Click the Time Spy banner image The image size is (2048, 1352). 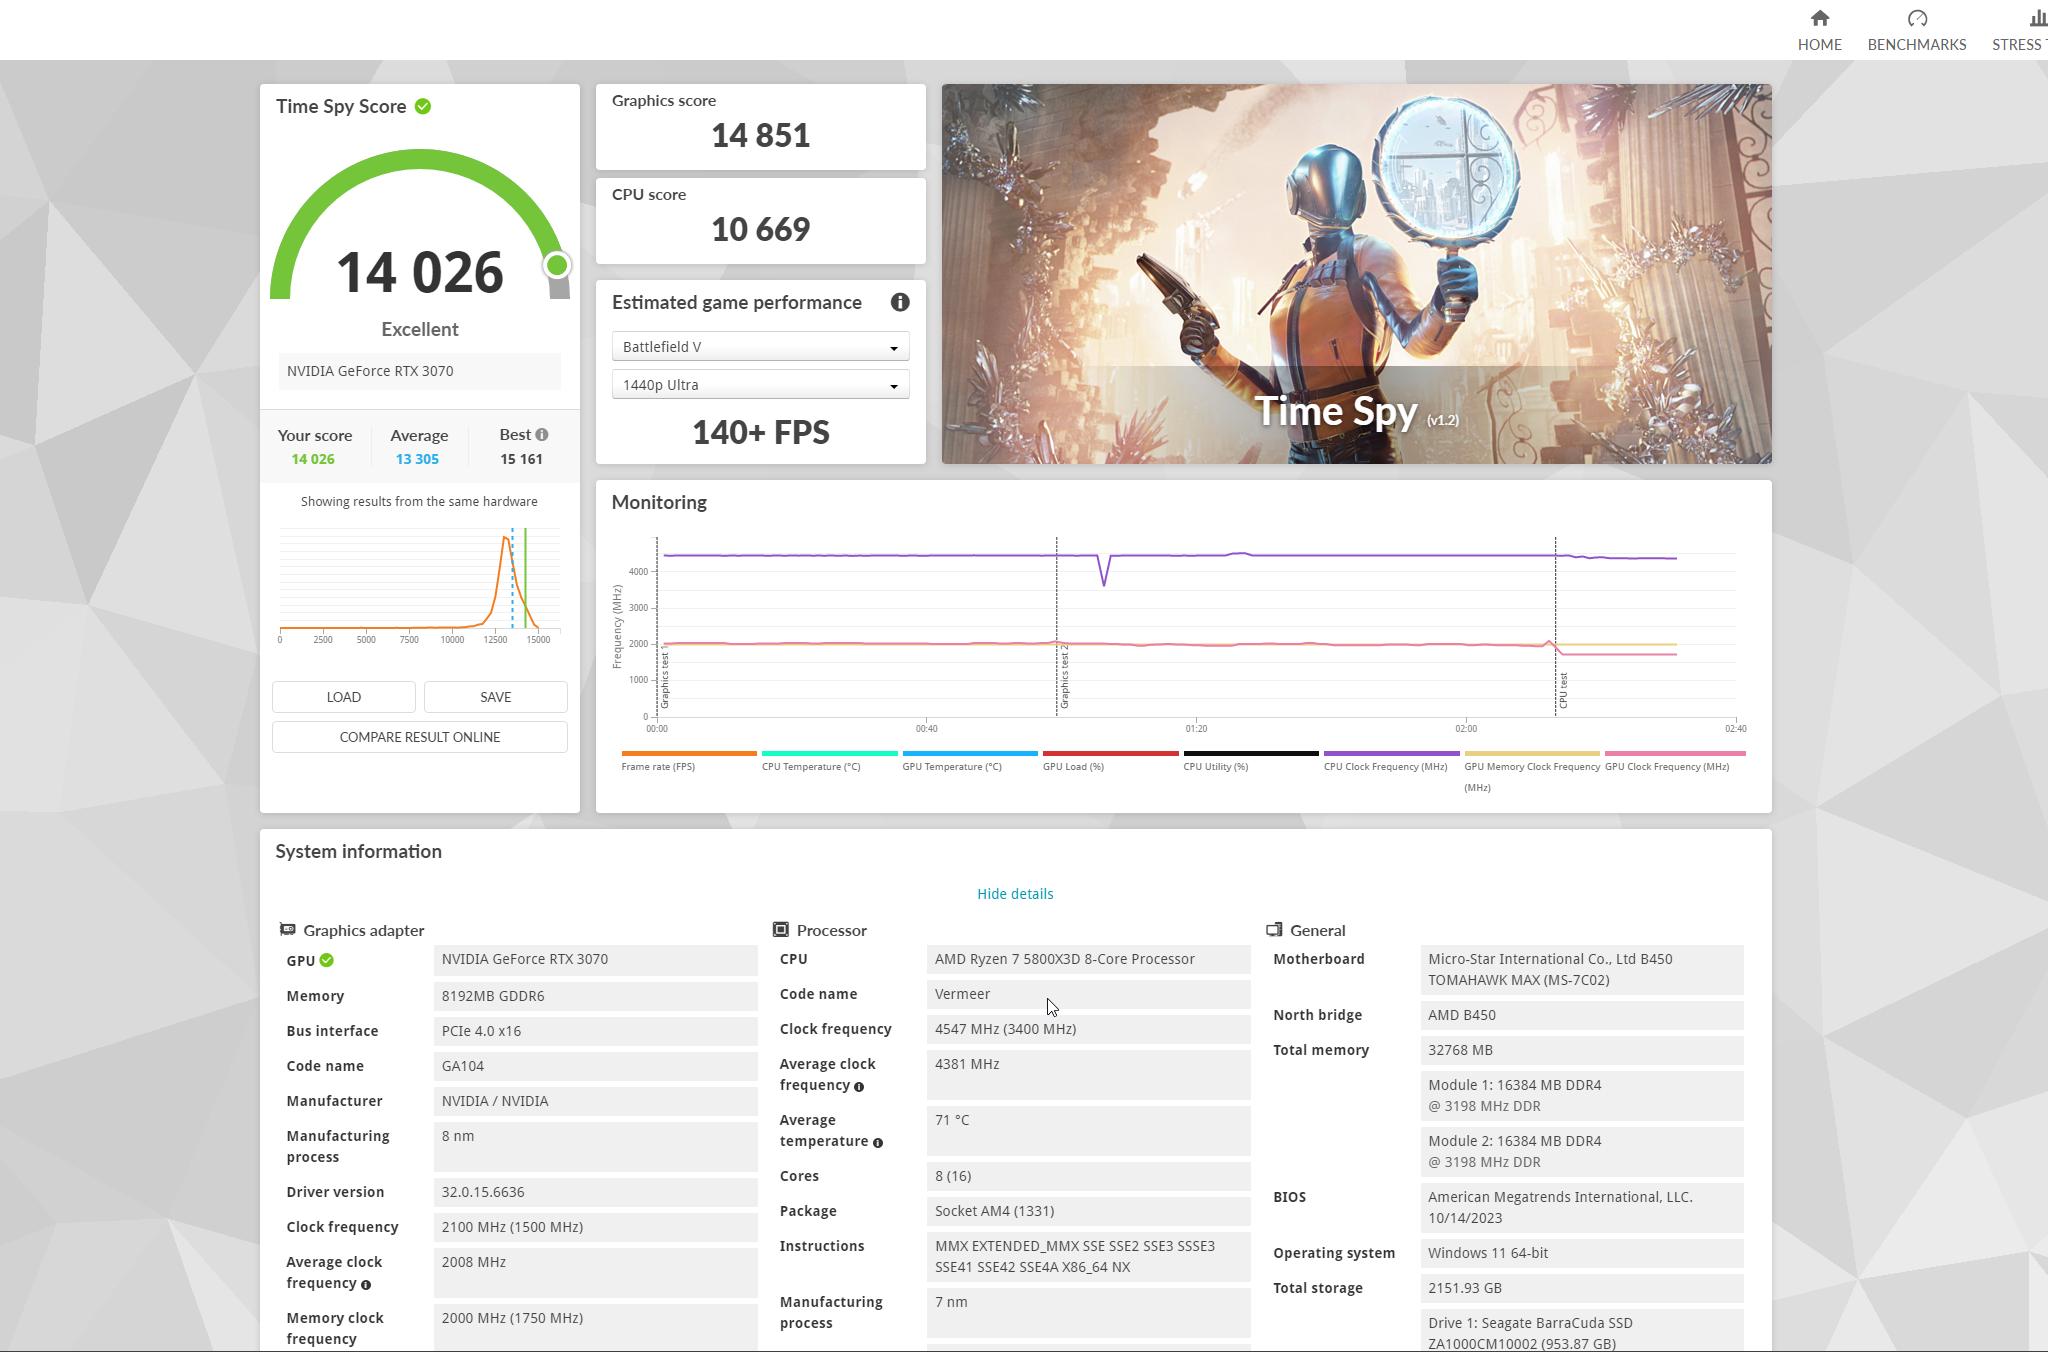1356,273
